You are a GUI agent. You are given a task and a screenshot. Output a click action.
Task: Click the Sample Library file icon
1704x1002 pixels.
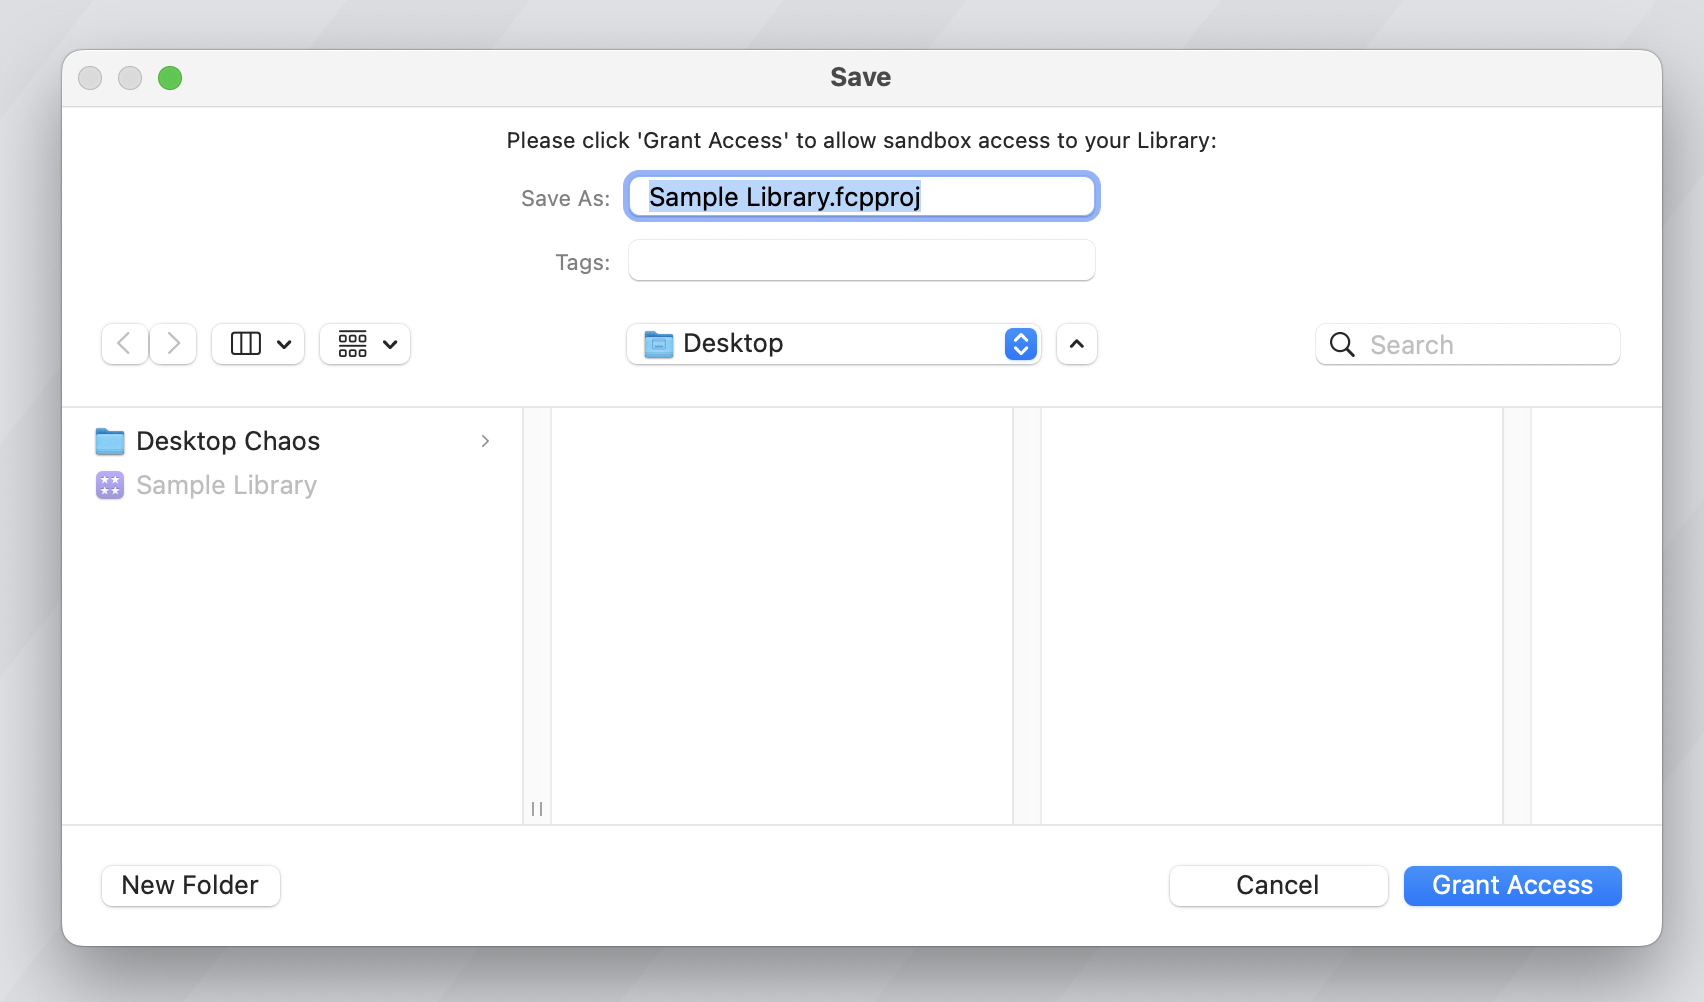(110, 485)
